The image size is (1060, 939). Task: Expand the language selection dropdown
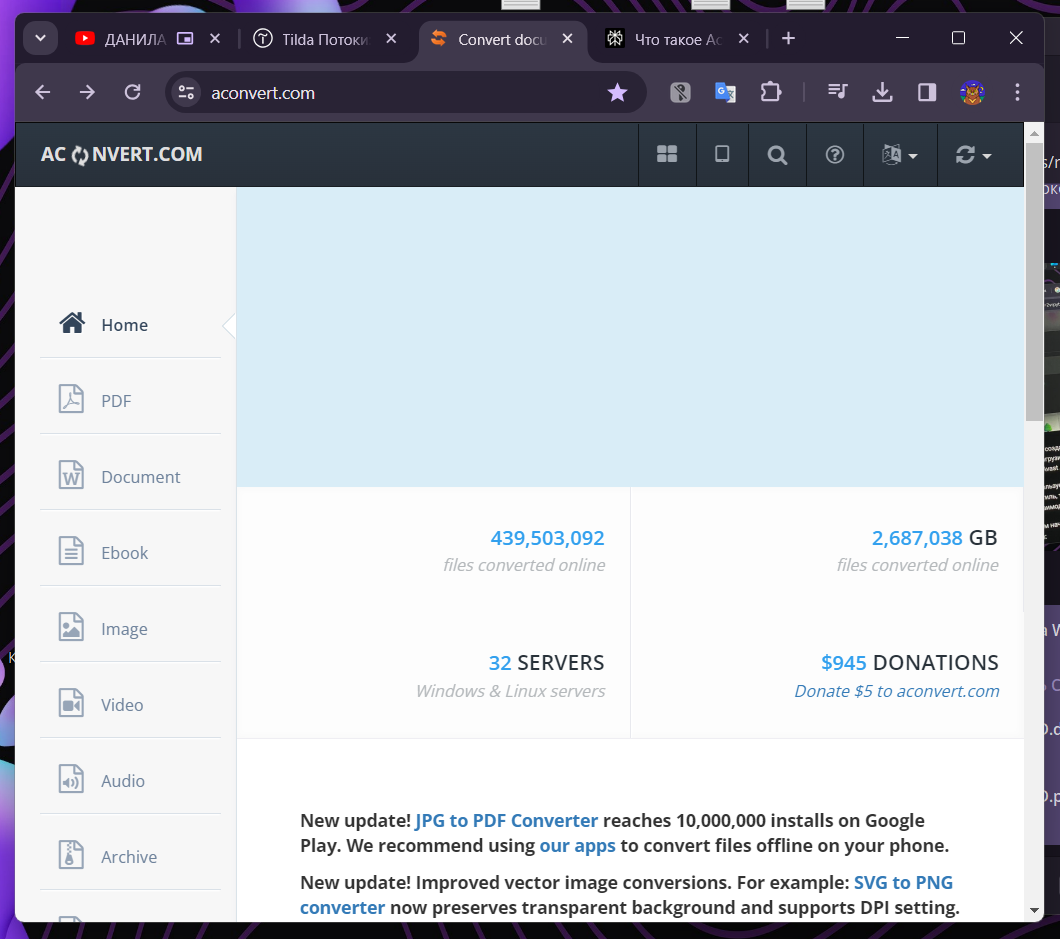pos(900,155)
